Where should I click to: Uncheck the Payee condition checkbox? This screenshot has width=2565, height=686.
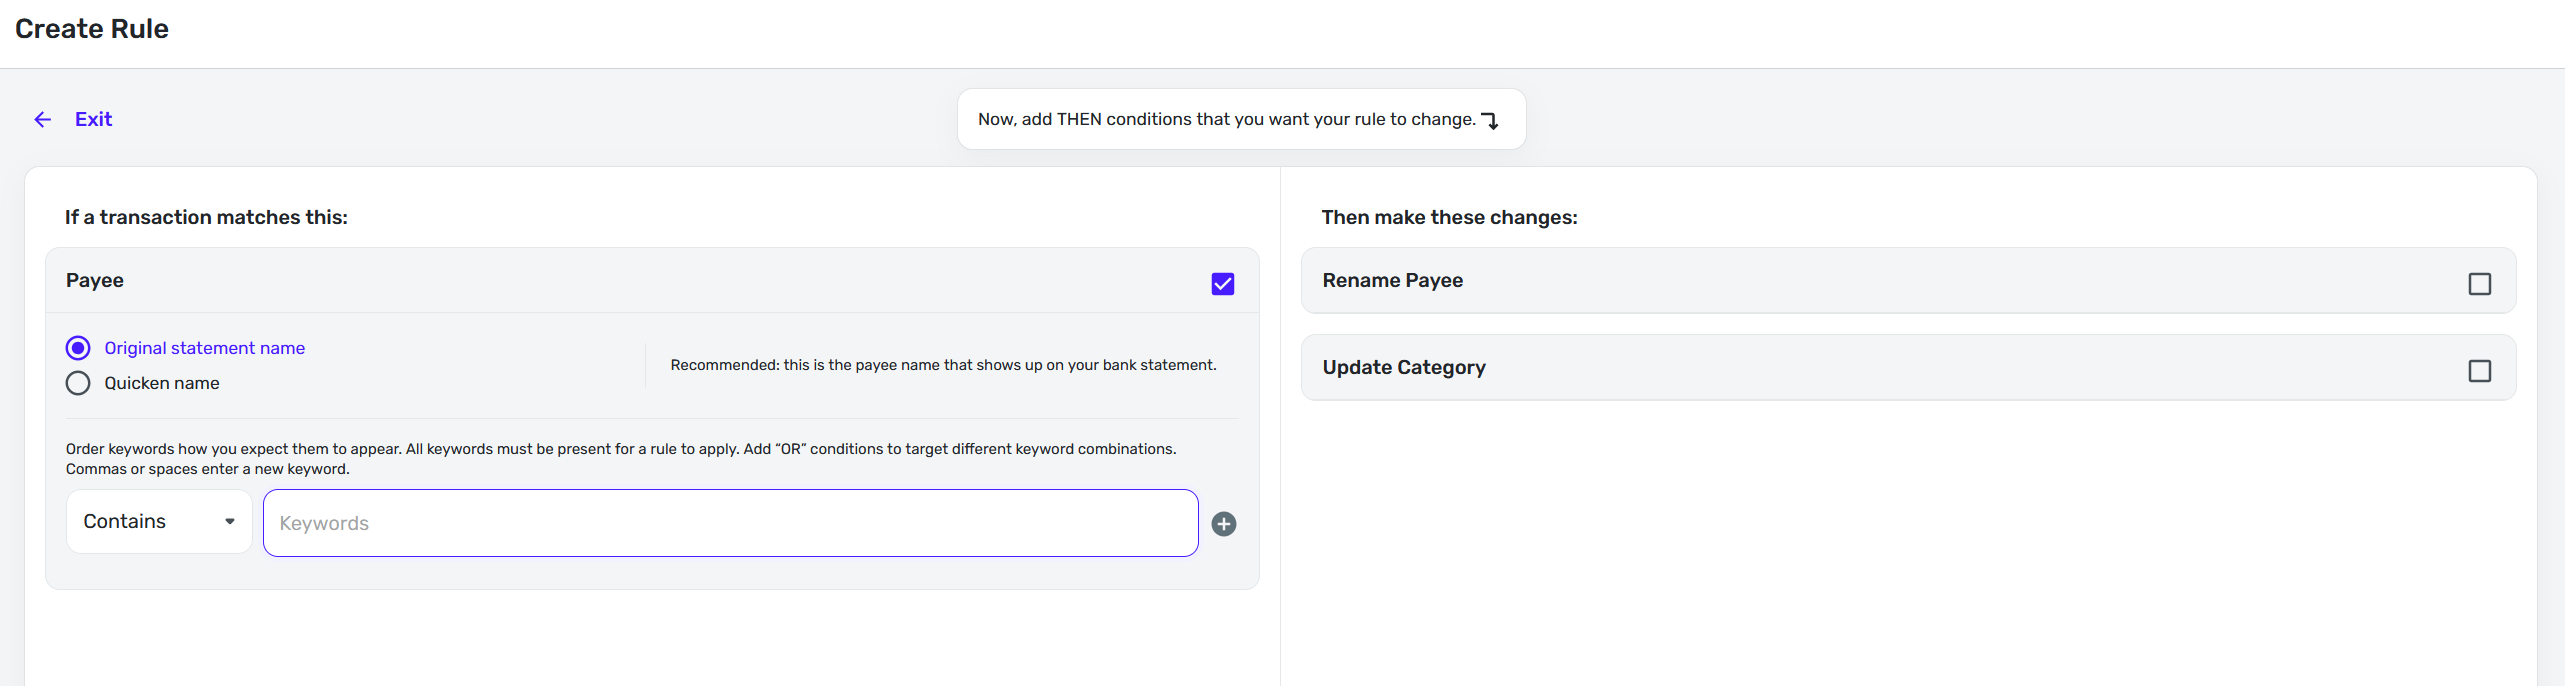[x=1222, y=284]
